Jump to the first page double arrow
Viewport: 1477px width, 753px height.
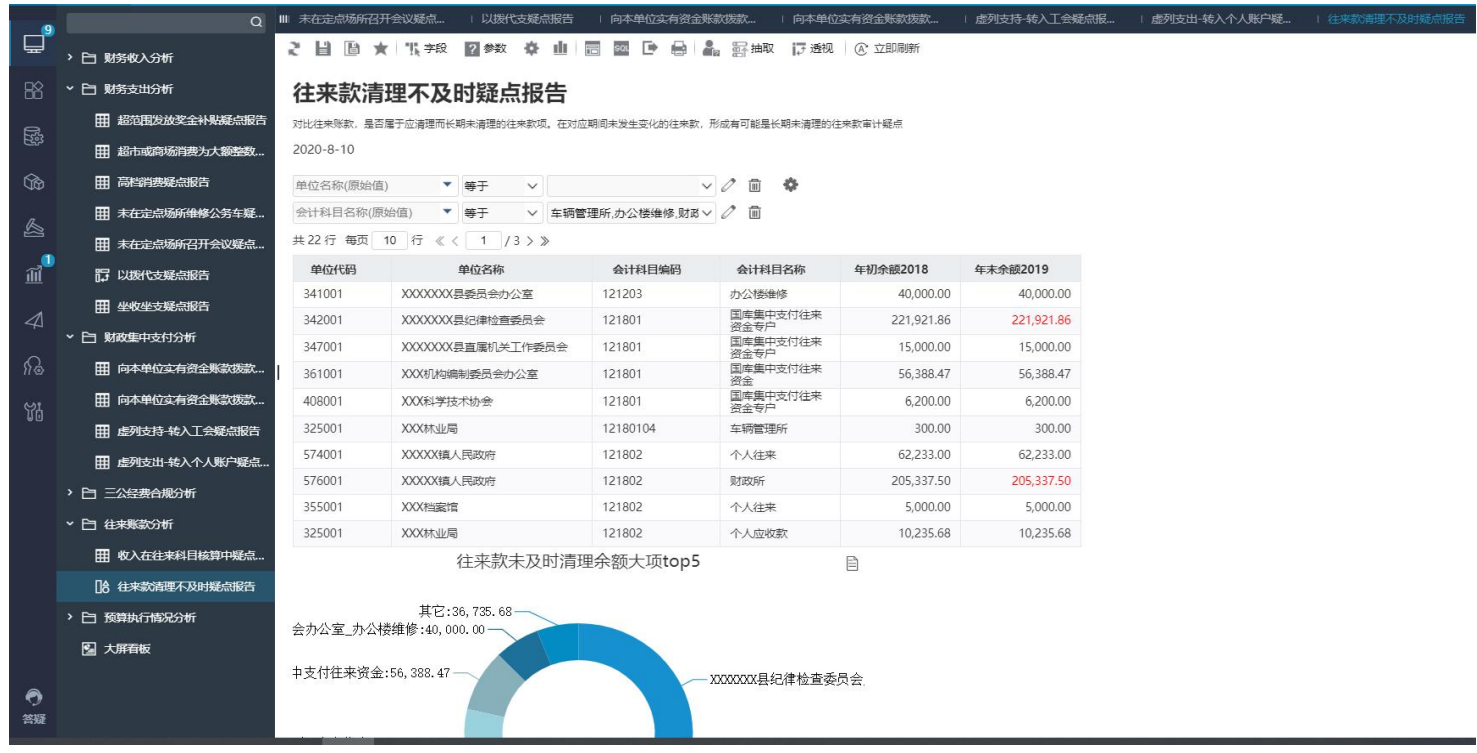click(x=440, y=241)
